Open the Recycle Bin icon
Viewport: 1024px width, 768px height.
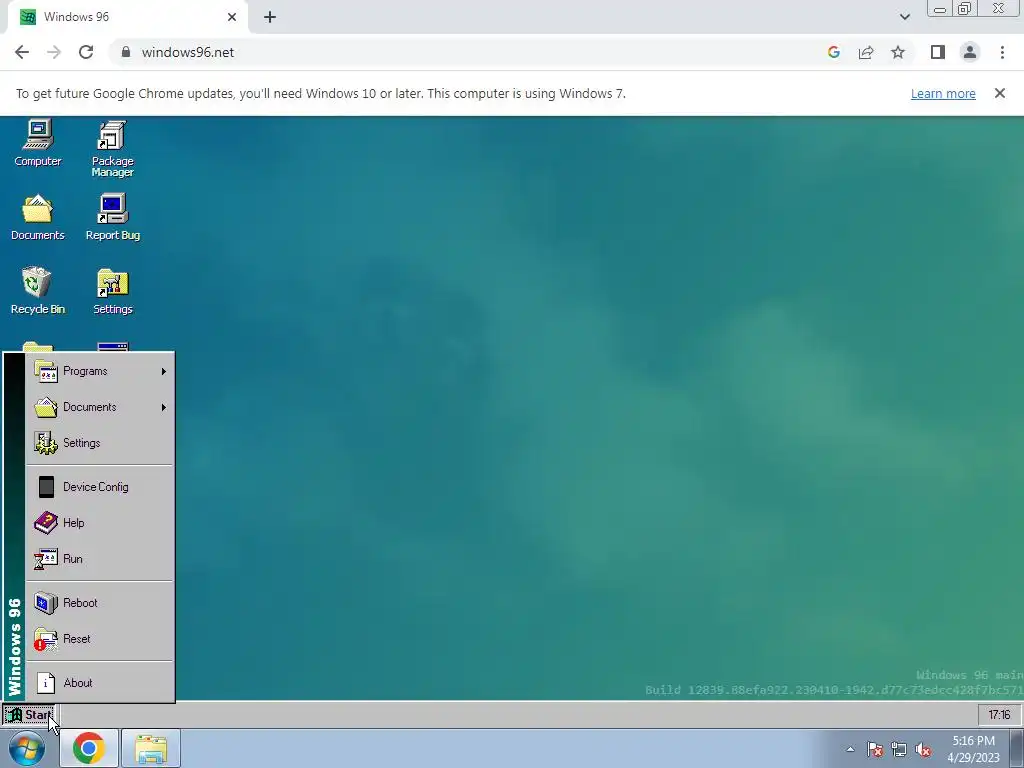(x=38, y=291)
